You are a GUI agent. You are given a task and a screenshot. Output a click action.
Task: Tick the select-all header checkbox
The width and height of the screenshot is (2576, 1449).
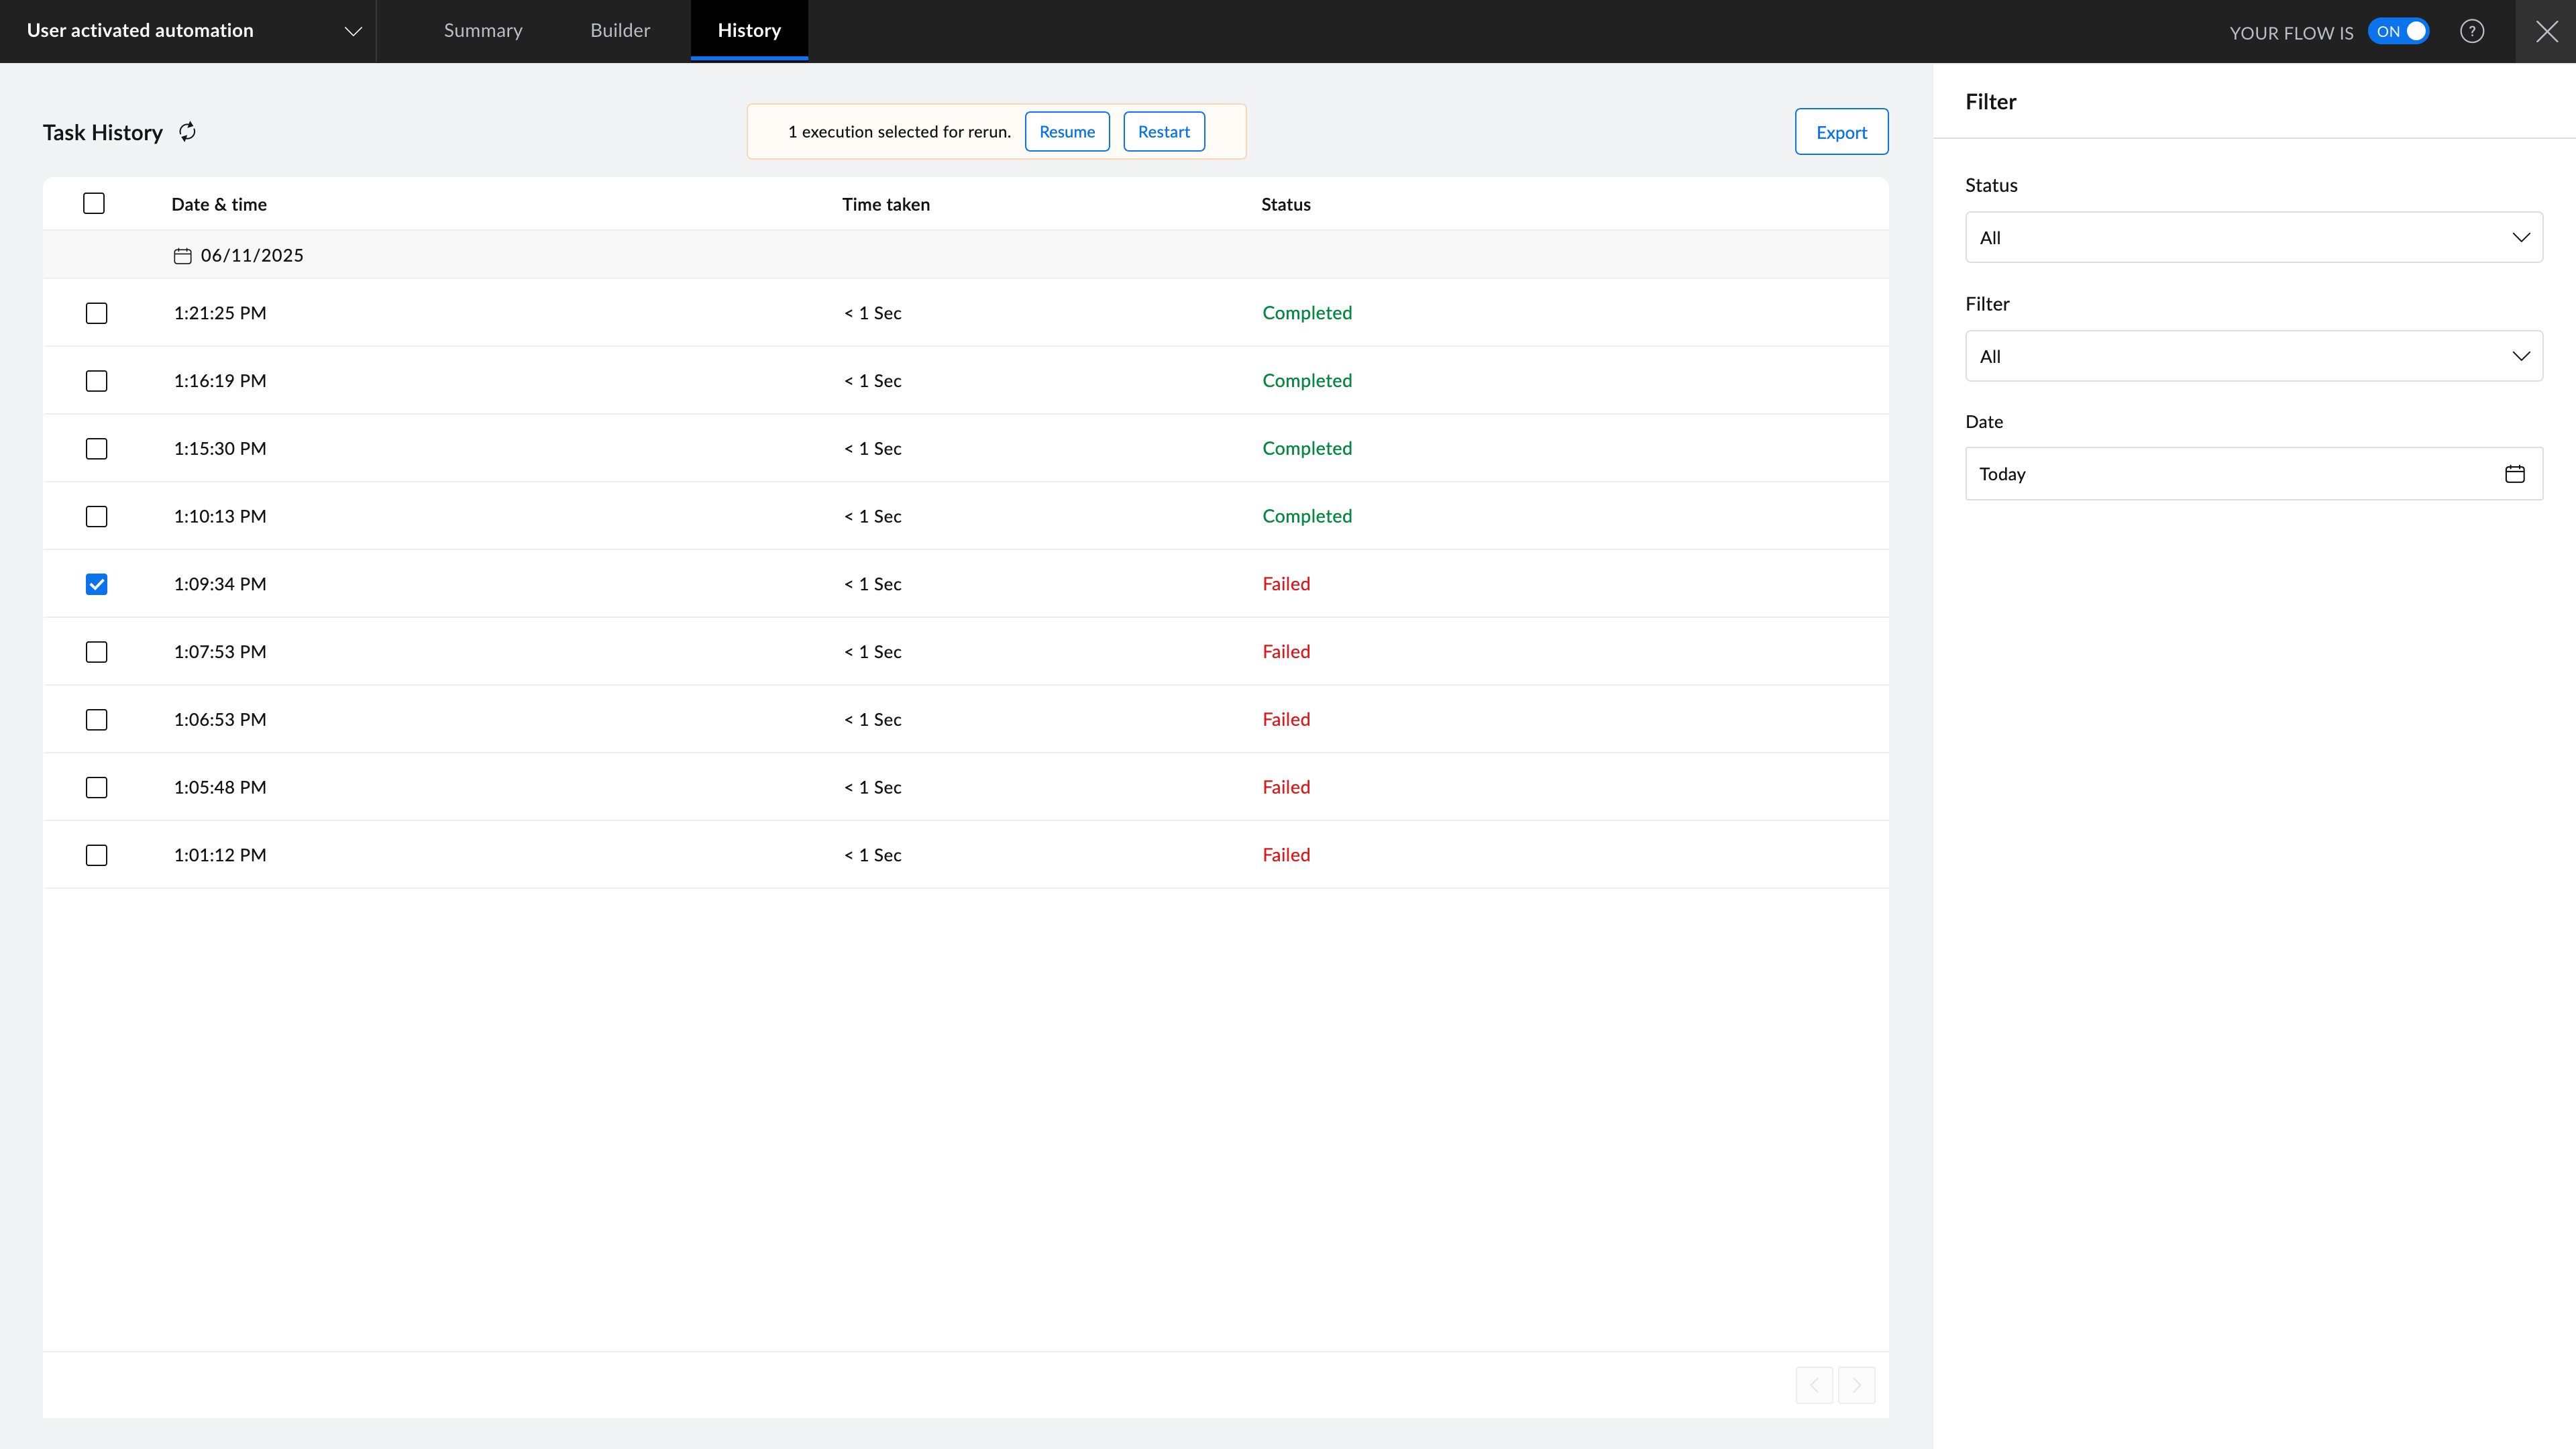coord(94,204)
